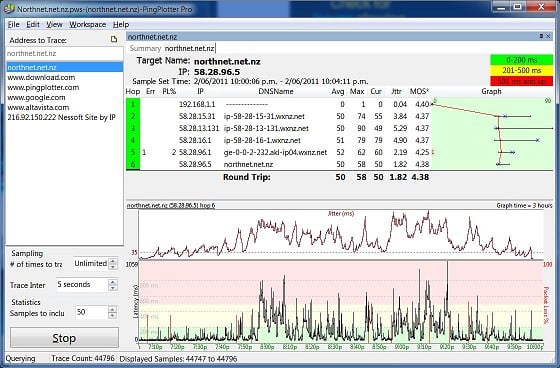Switch to the Summary tab

[145, 48]
